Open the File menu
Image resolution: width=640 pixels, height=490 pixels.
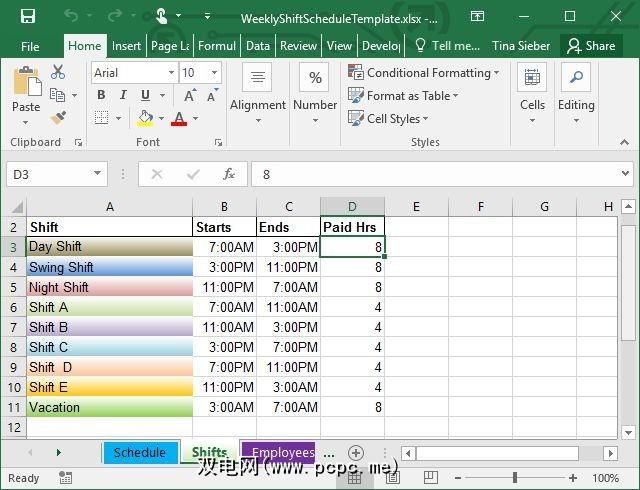point(30,46)
